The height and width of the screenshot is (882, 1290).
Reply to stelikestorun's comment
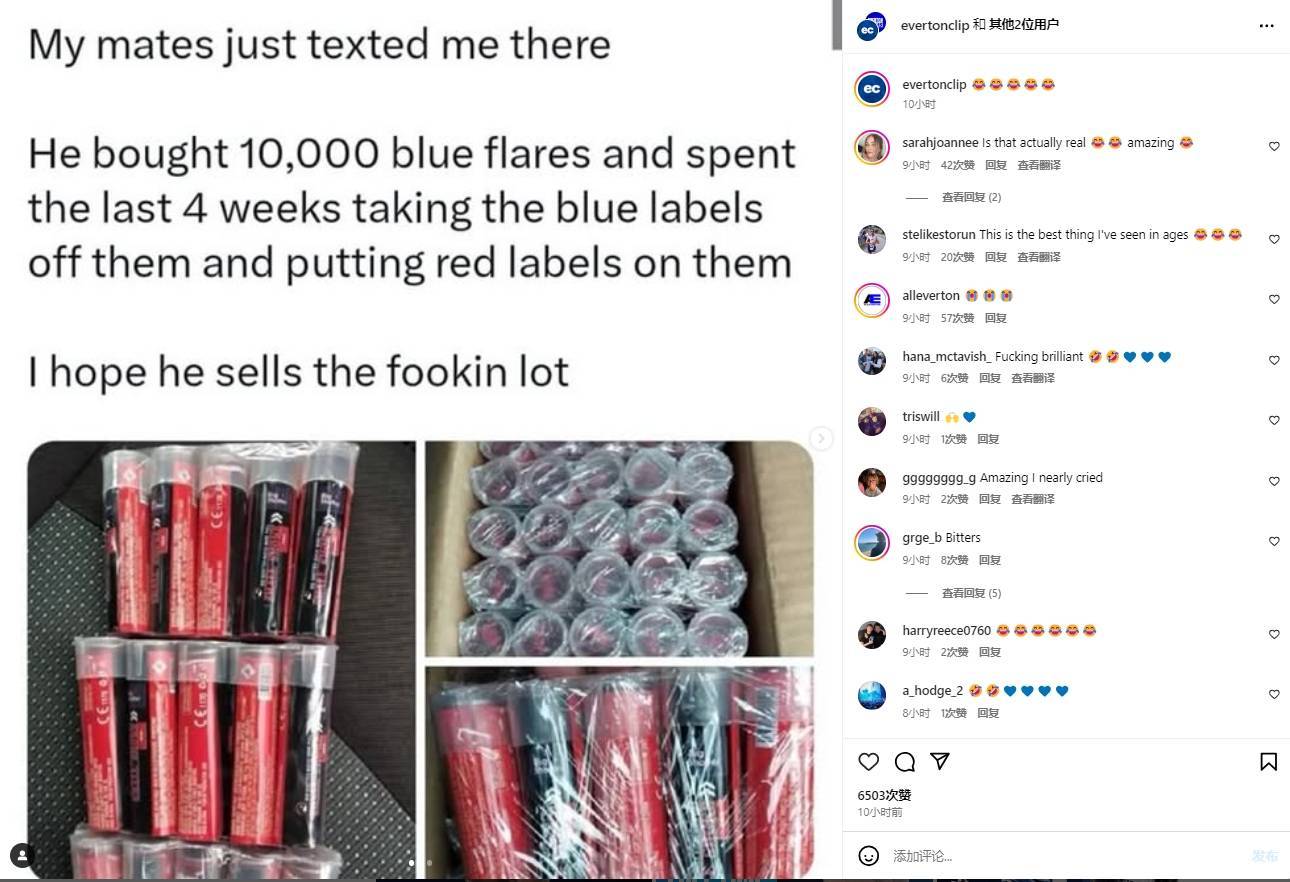coord(995,257)
